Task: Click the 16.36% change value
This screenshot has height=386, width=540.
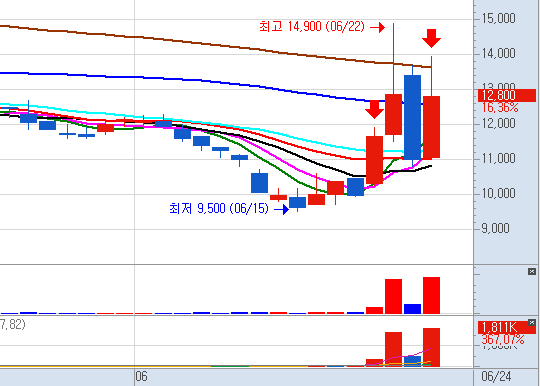Action: click(500, 108)
